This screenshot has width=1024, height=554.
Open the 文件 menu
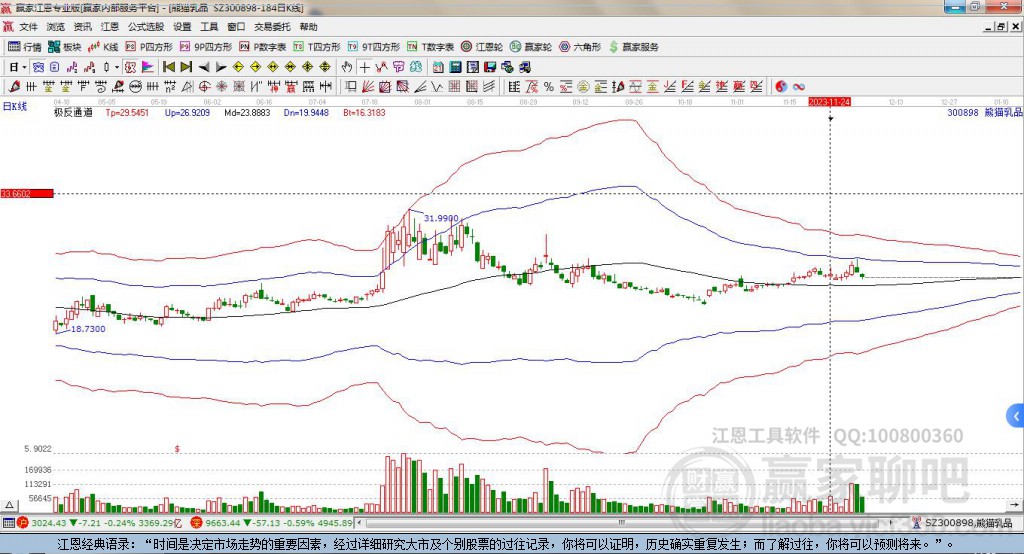pyautogui.click(x=28, y=27)
